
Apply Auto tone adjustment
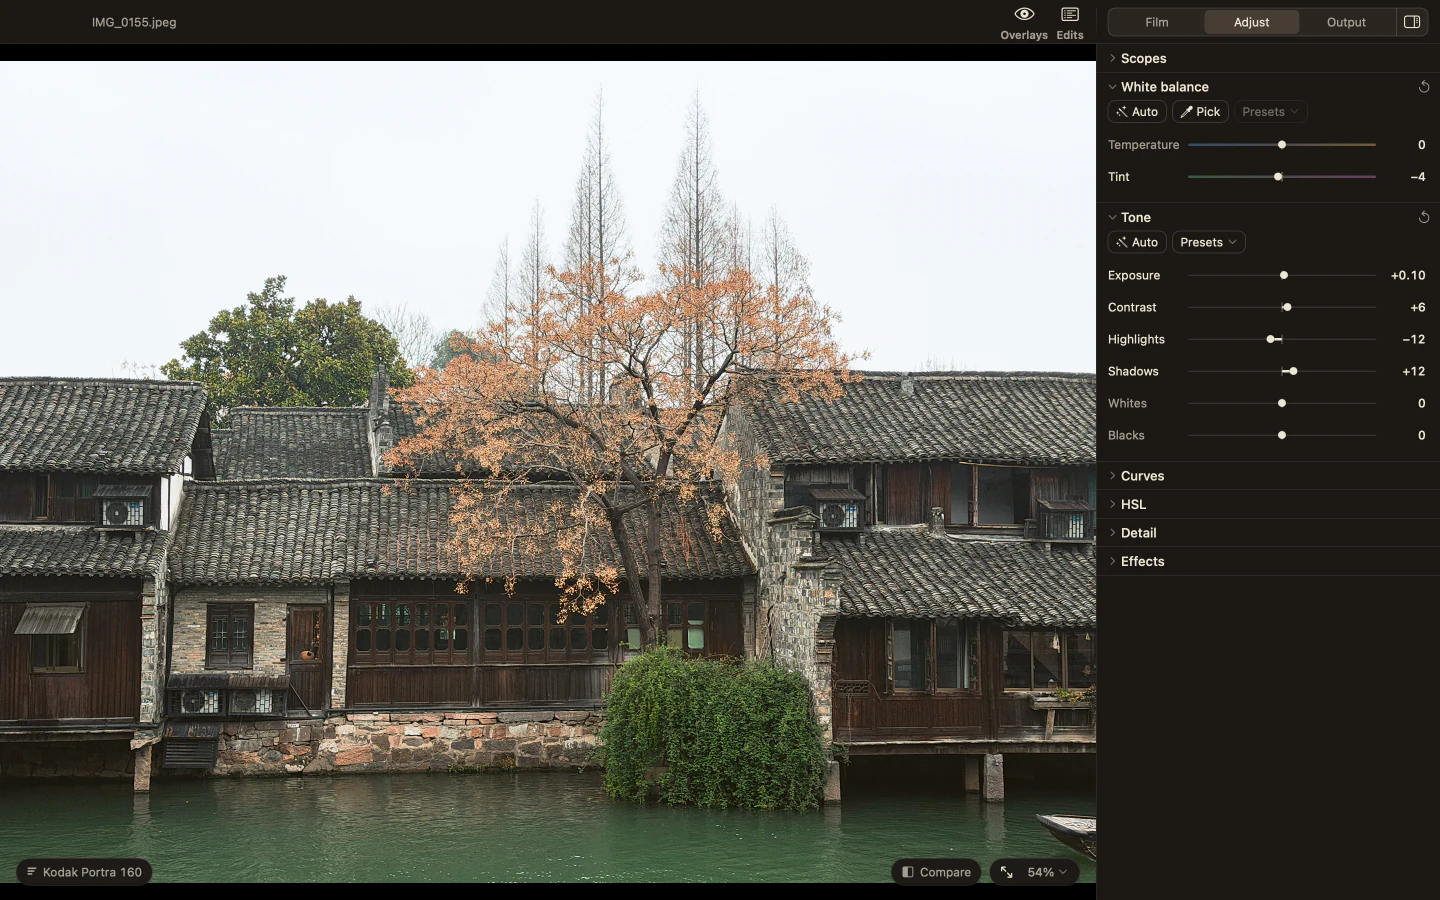click(1137, 242)
